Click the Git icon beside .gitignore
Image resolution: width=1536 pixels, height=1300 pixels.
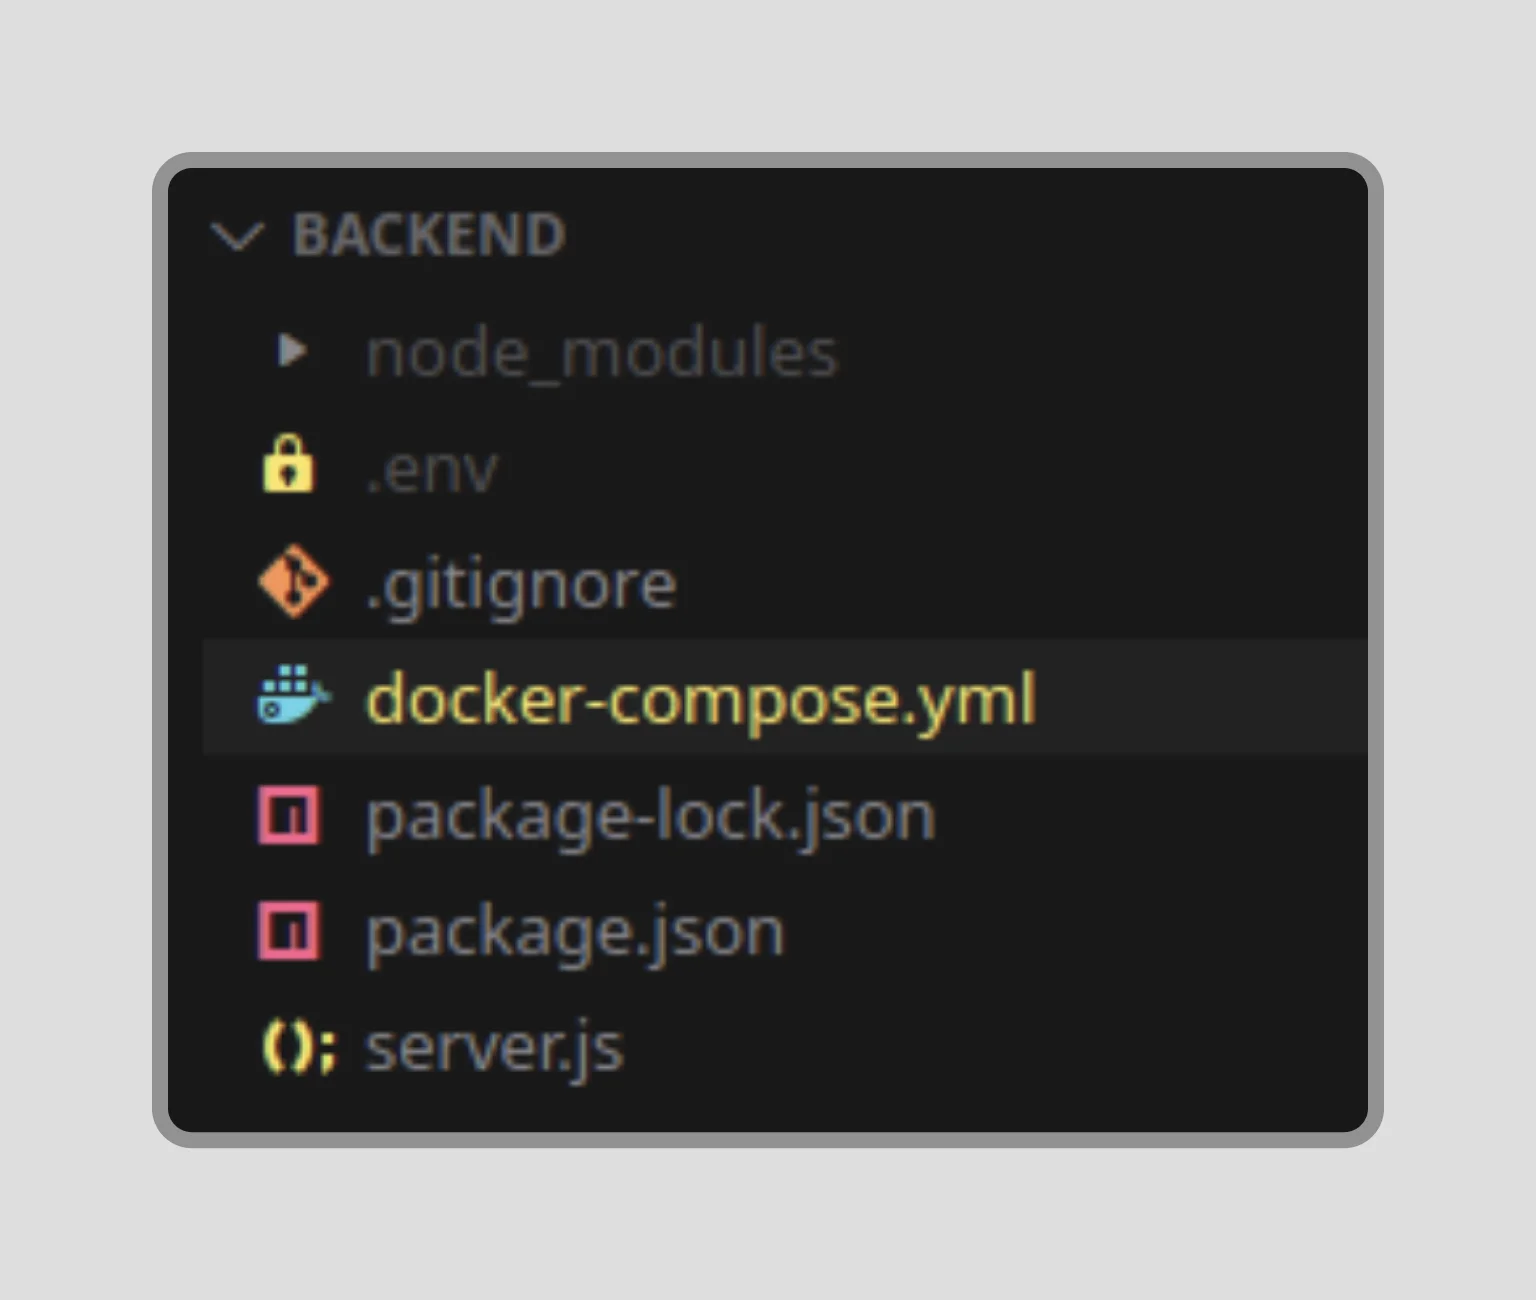pyautogui.click(x=293, y=582)
